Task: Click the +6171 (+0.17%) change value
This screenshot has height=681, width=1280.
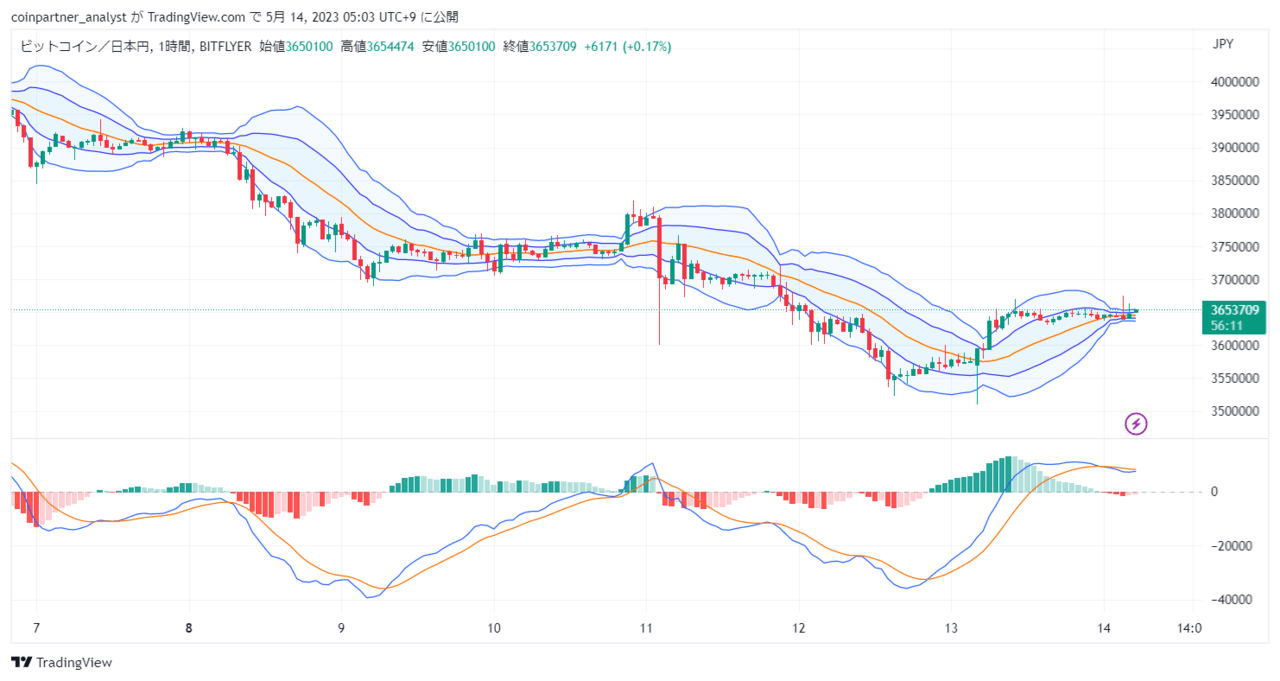Action: point(628,46)
